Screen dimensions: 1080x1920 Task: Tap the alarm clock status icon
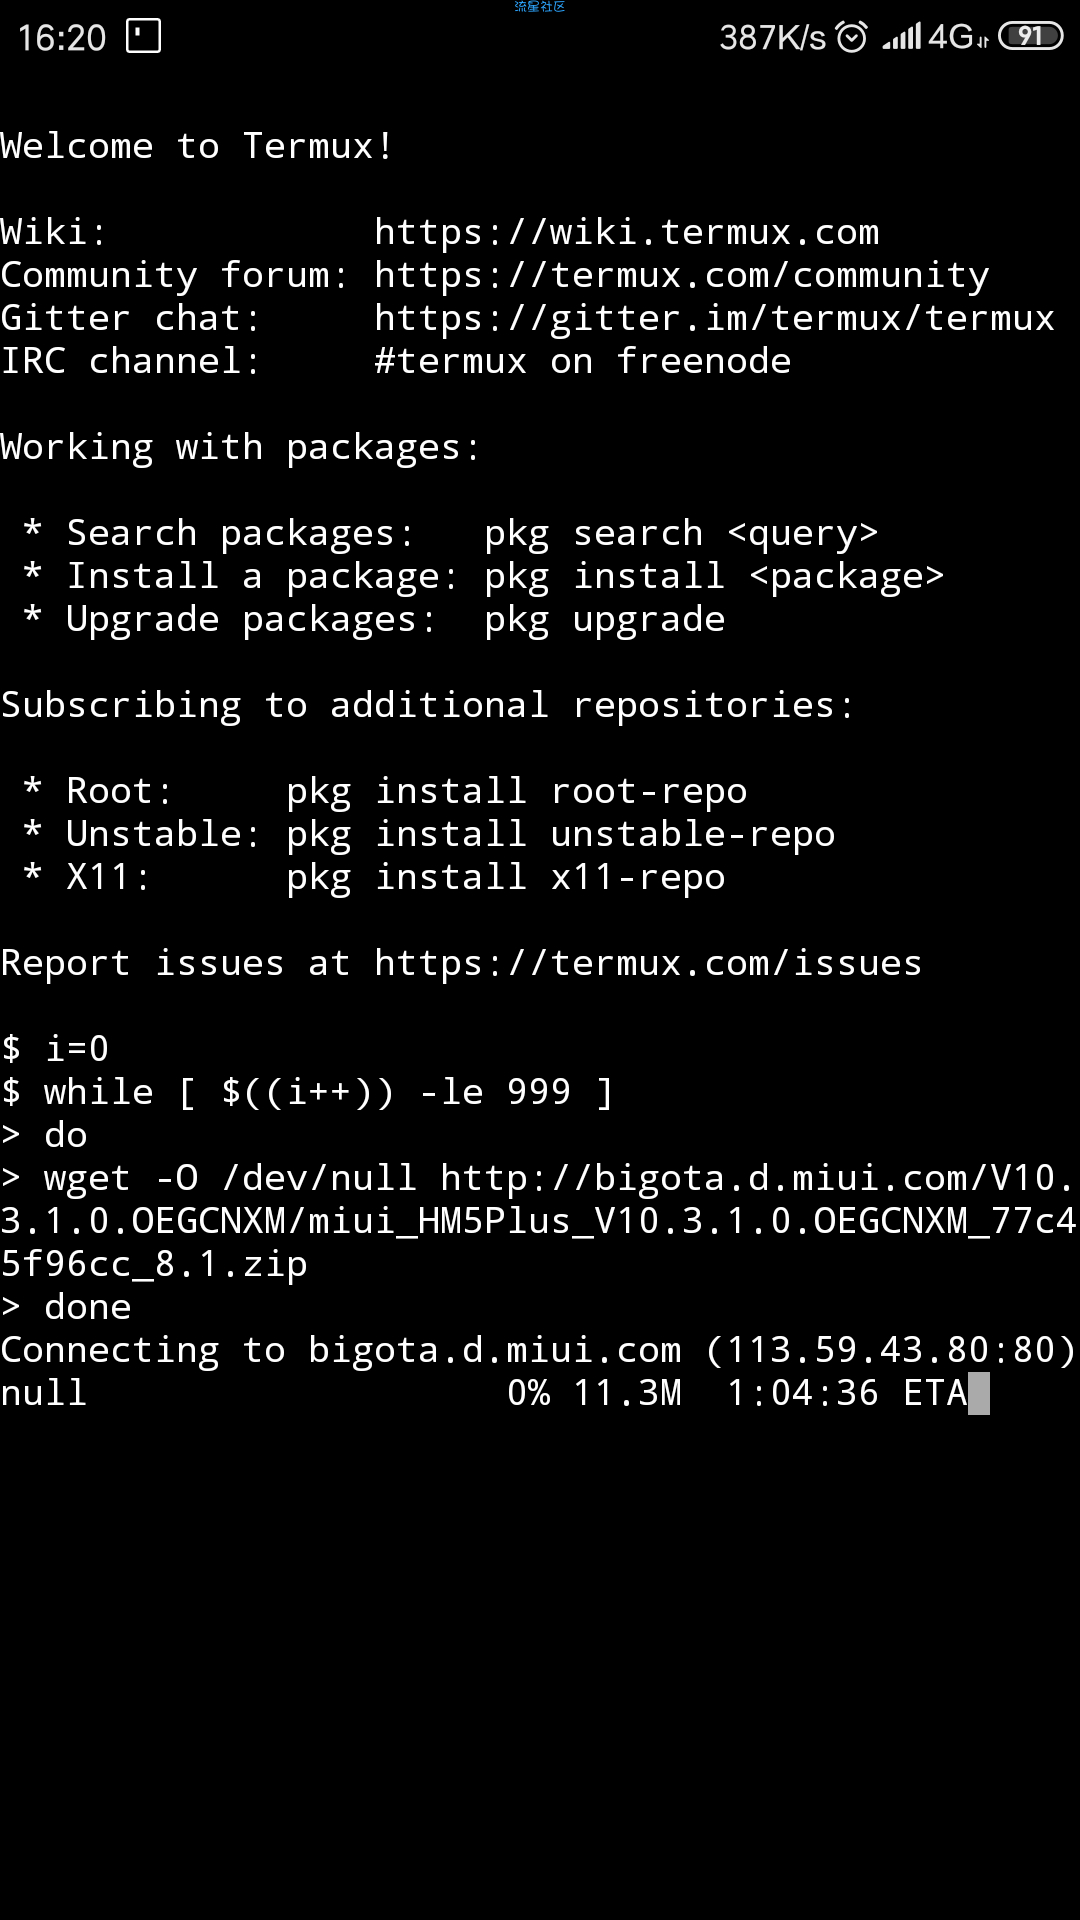pyautogui.click(x=851, y=37)
